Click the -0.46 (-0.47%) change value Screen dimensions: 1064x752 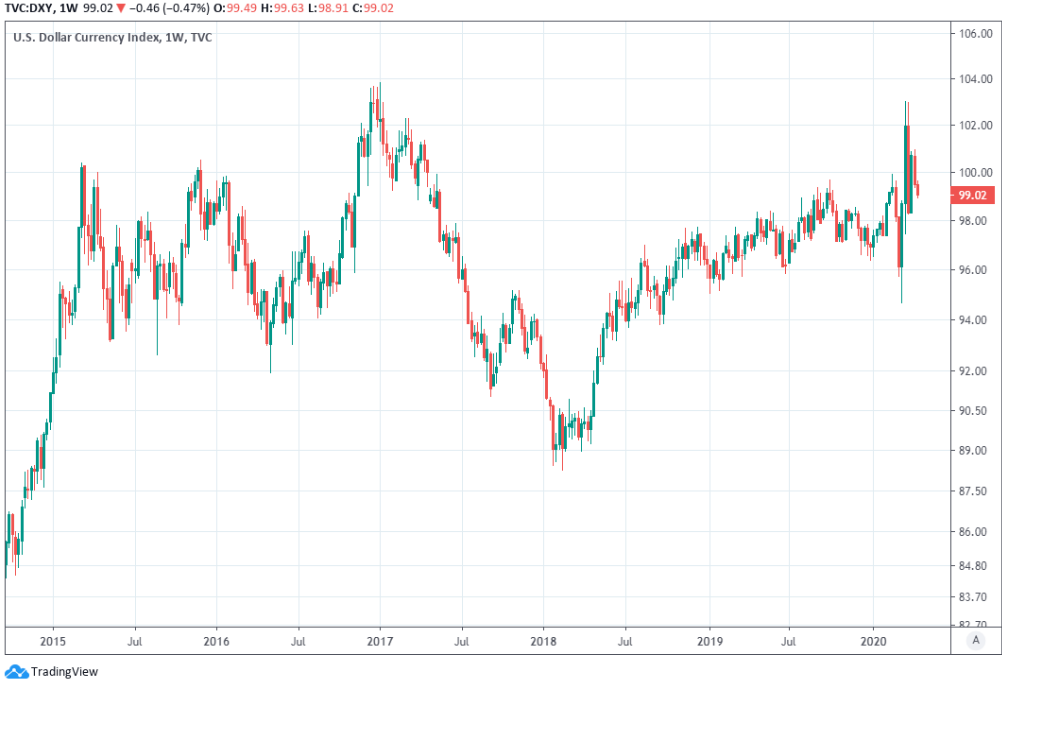(170, 8)
